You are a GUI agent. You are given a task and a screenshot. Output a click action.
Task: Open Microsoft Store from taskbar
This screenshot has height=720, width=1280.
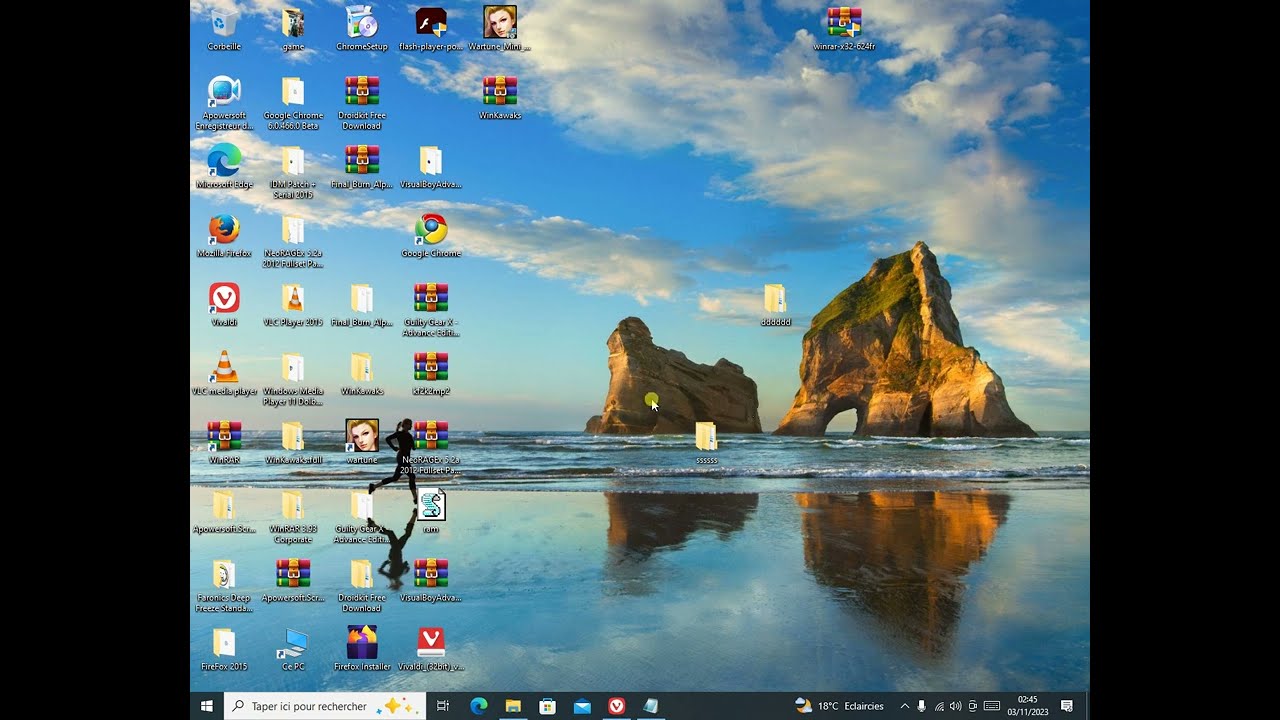tap(547, 706)
